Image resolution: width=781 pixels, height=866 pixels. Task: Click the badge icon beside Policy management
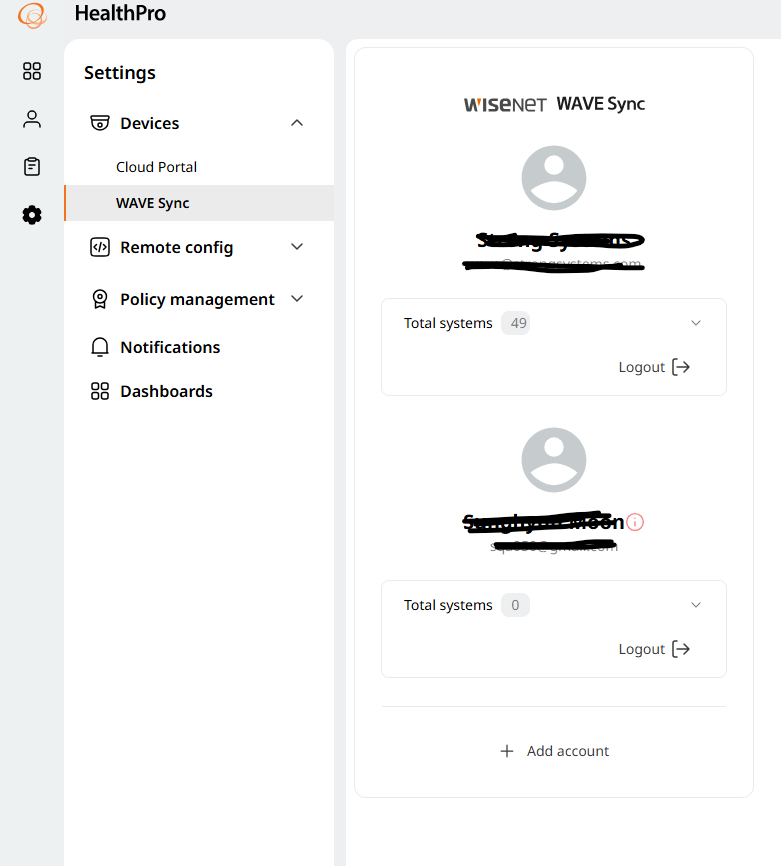point(100,299)
